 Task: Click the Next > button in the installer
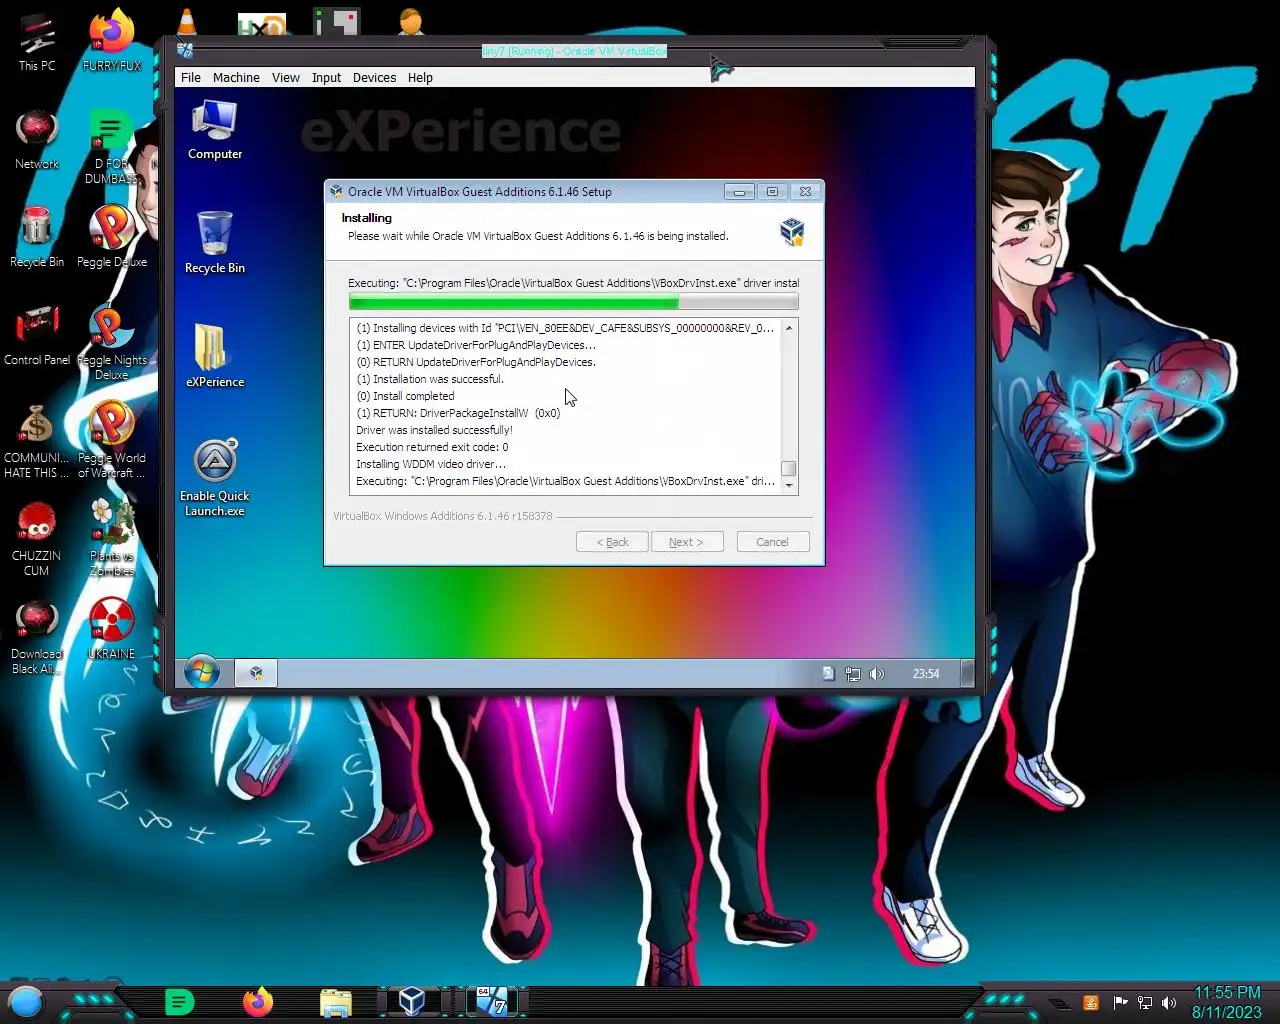coord(686,542)
